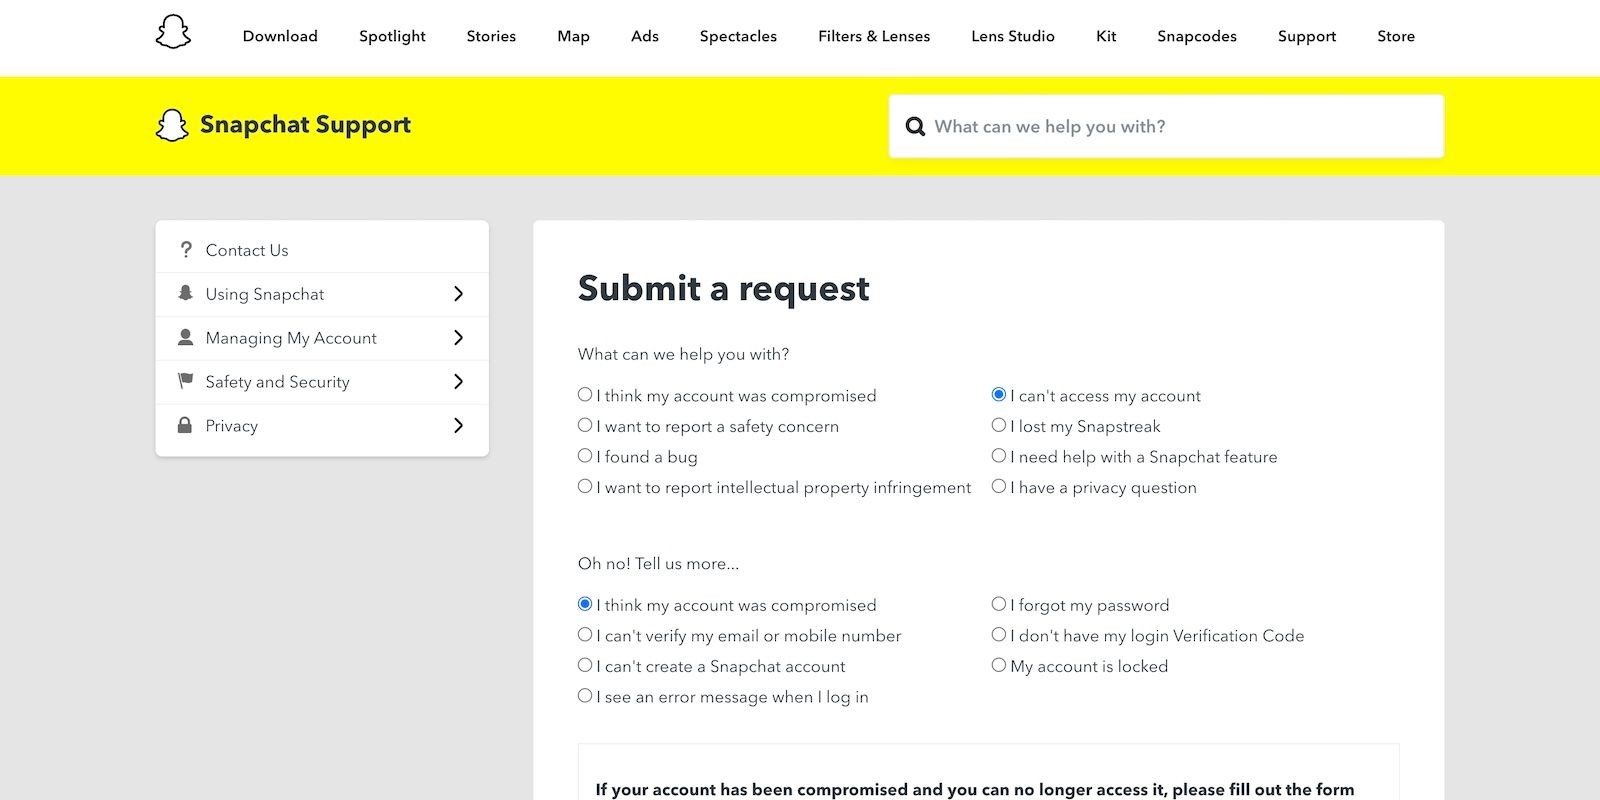The image size is (1600, 800).
Task: Click the ghost icon beside Using Snapchat
Action: click(x=185, y=293)
